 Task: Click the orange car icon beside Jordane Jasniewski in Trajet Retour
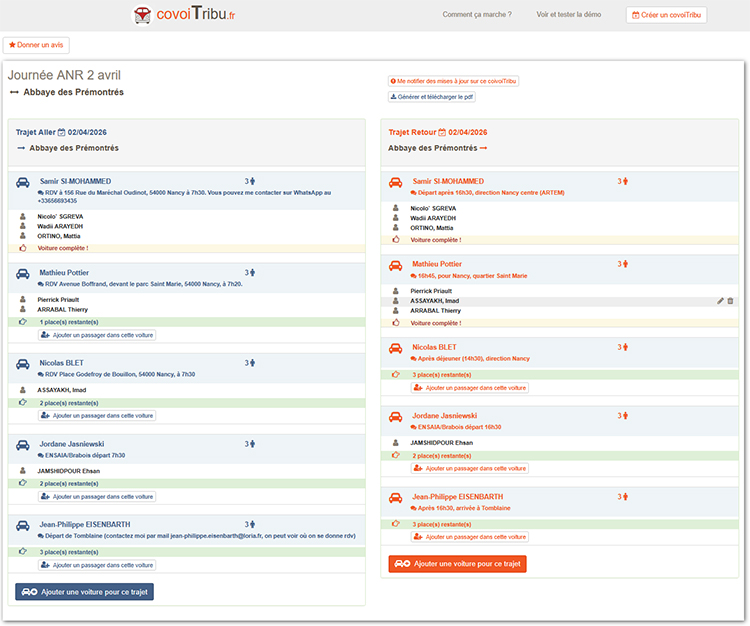[x=395, y=416]
